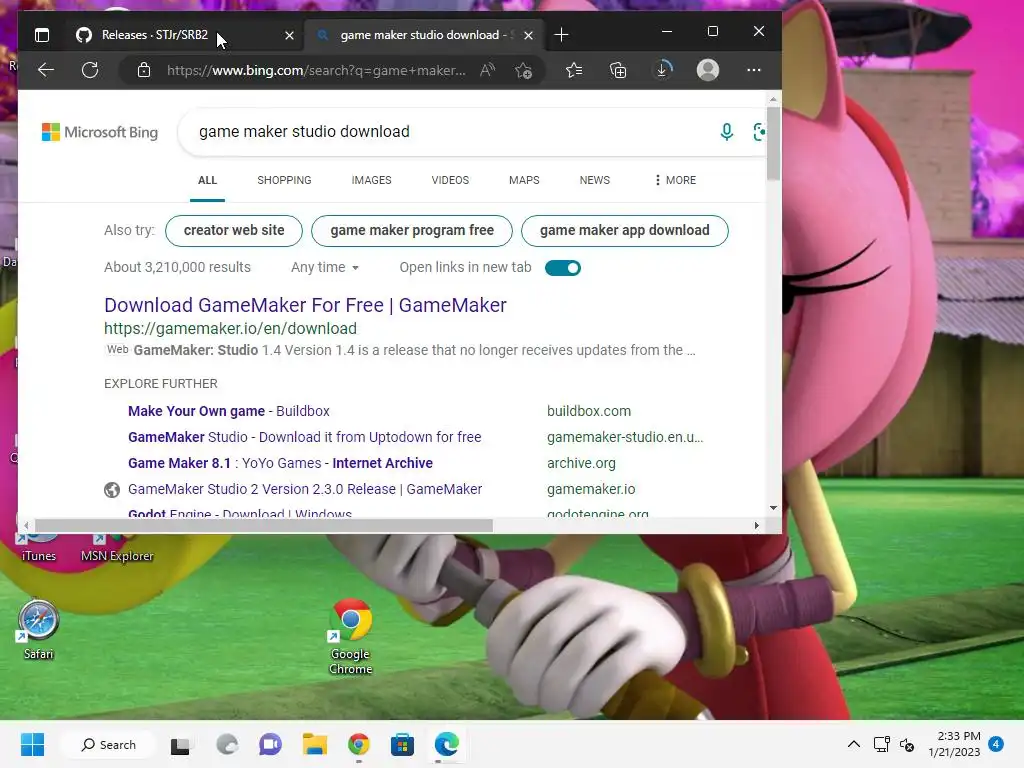Select the NEWS results tab
1024x768 pixels.
coord(595,180)
